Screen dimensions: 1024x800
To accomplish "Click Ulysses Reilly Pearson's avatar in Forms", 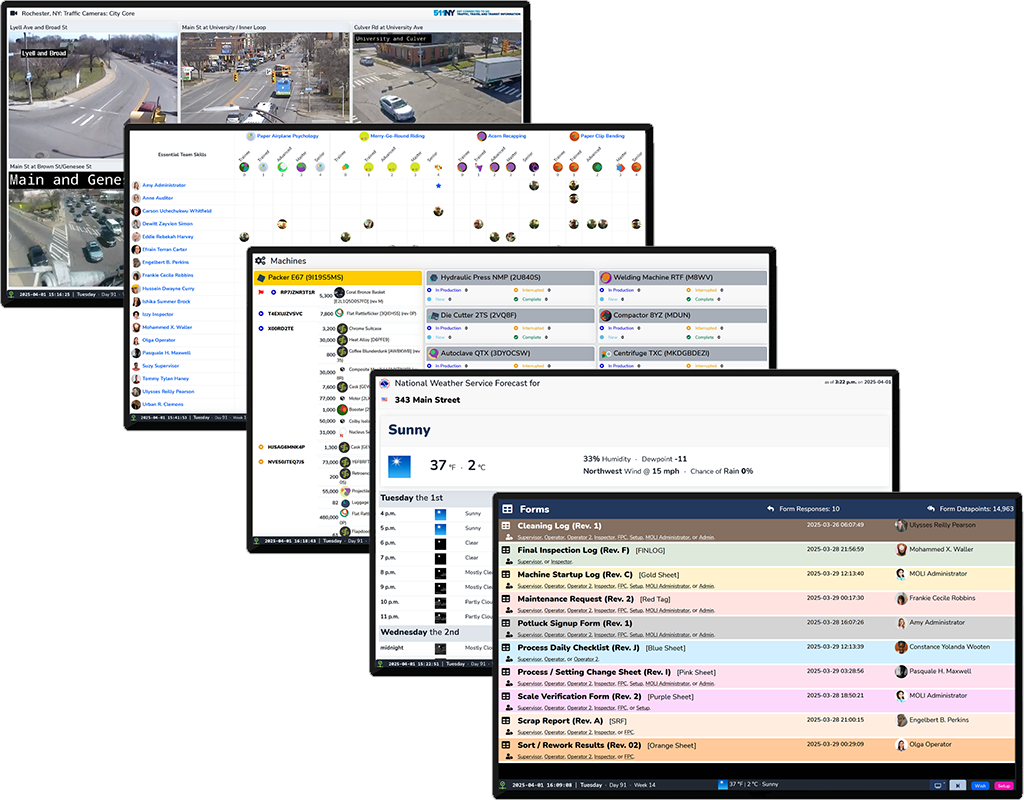I will coord(901,525).
